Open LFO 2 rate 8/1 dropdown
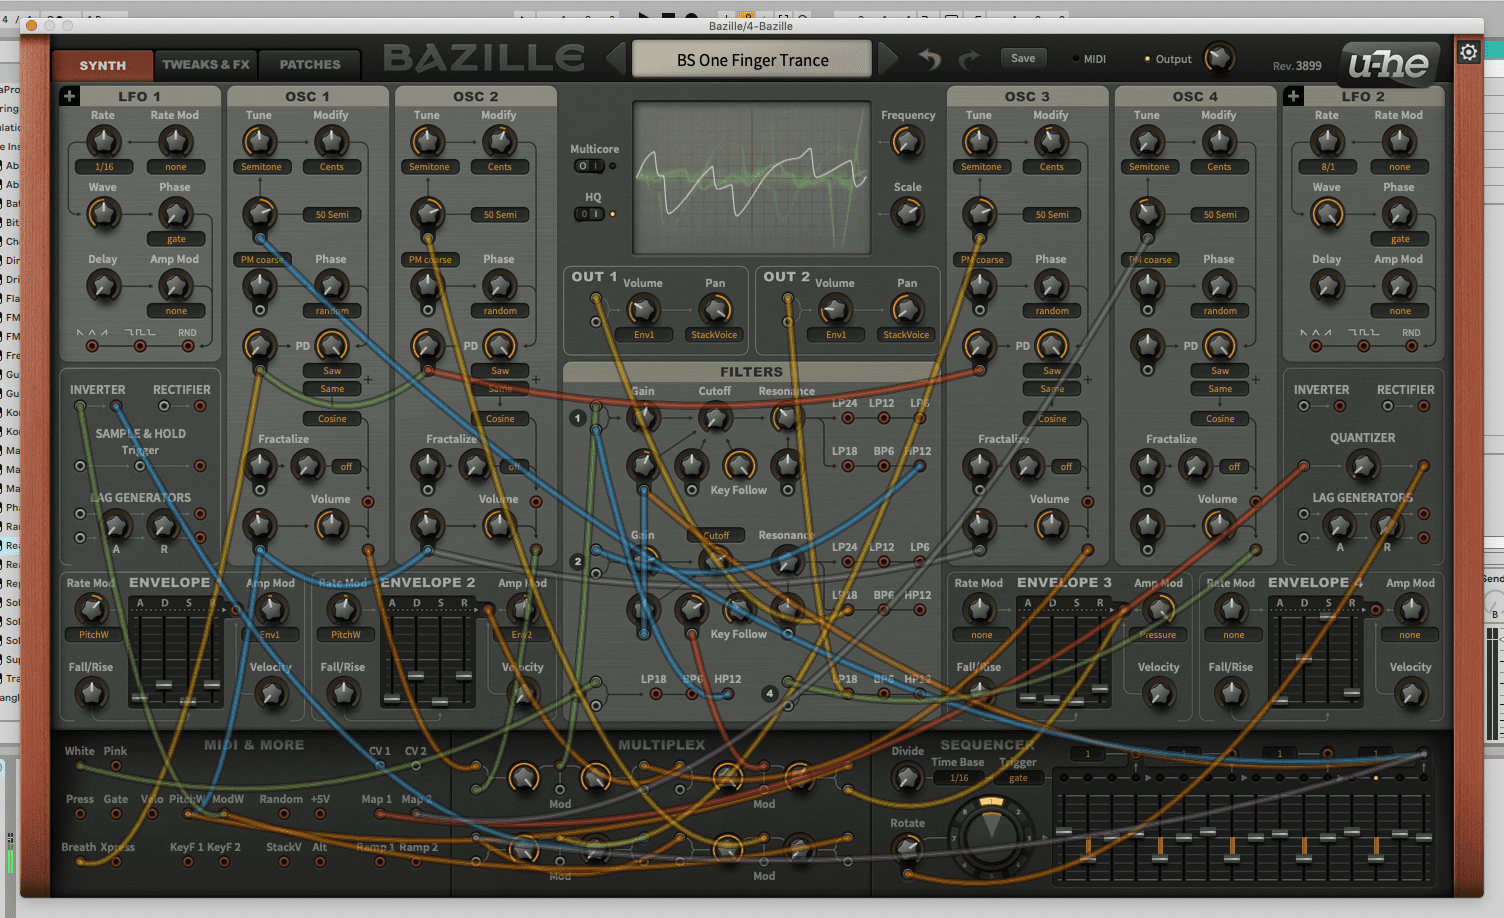 tap(1328, 167)
